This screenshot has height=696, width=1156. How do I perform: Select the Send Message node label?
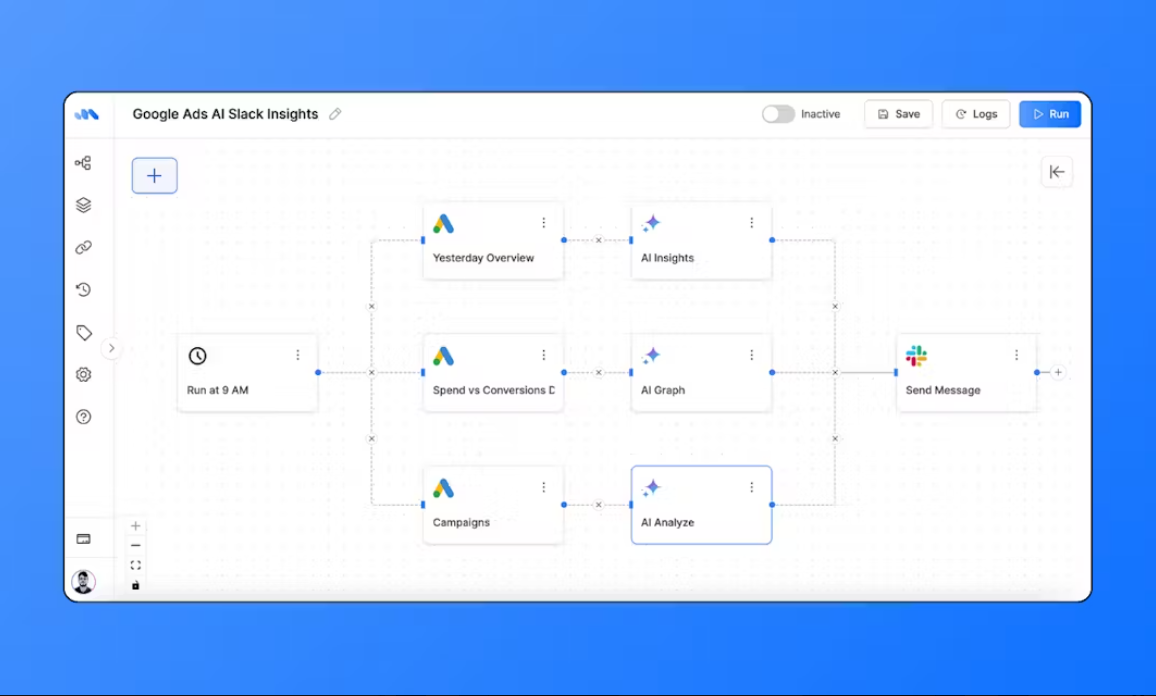943,390
